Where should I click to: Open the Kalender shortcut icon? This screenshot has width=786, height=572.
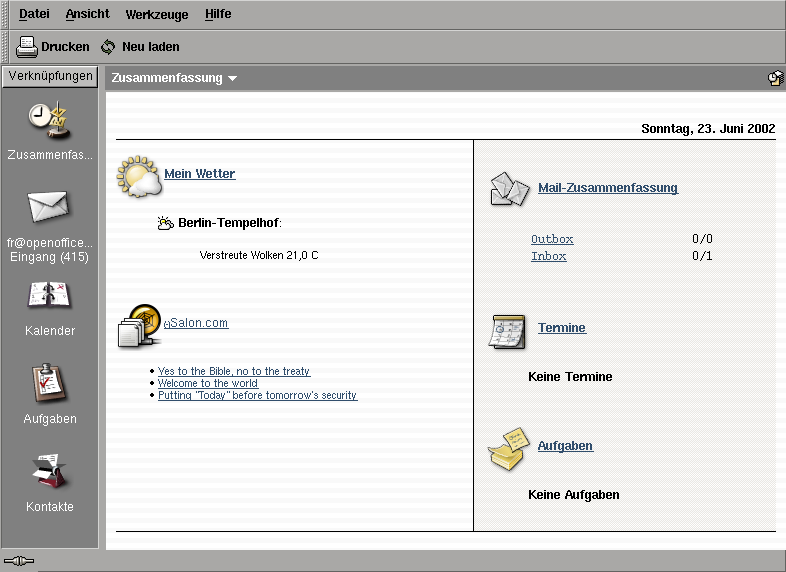[49, 294]
